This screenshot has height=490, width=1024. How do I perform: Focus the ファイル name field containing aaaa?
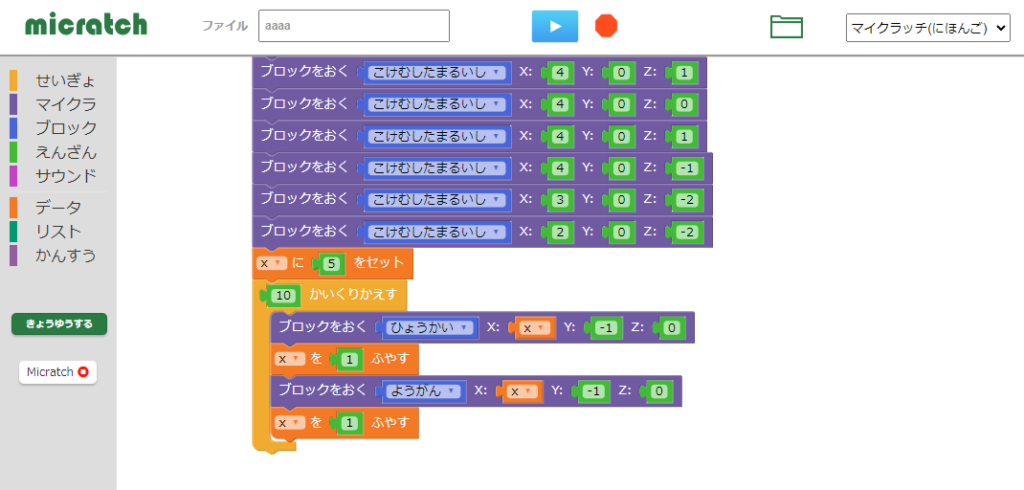tap(354, 26)
